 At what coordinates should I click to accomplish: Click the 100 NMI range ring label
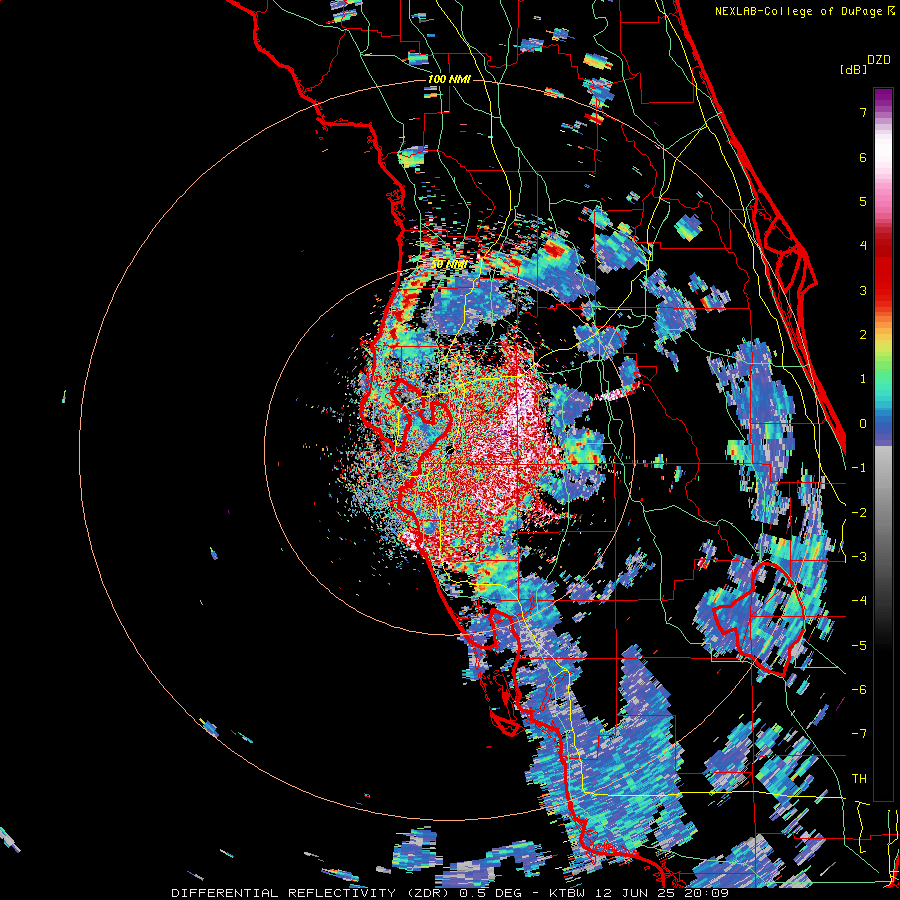[449, 79]
